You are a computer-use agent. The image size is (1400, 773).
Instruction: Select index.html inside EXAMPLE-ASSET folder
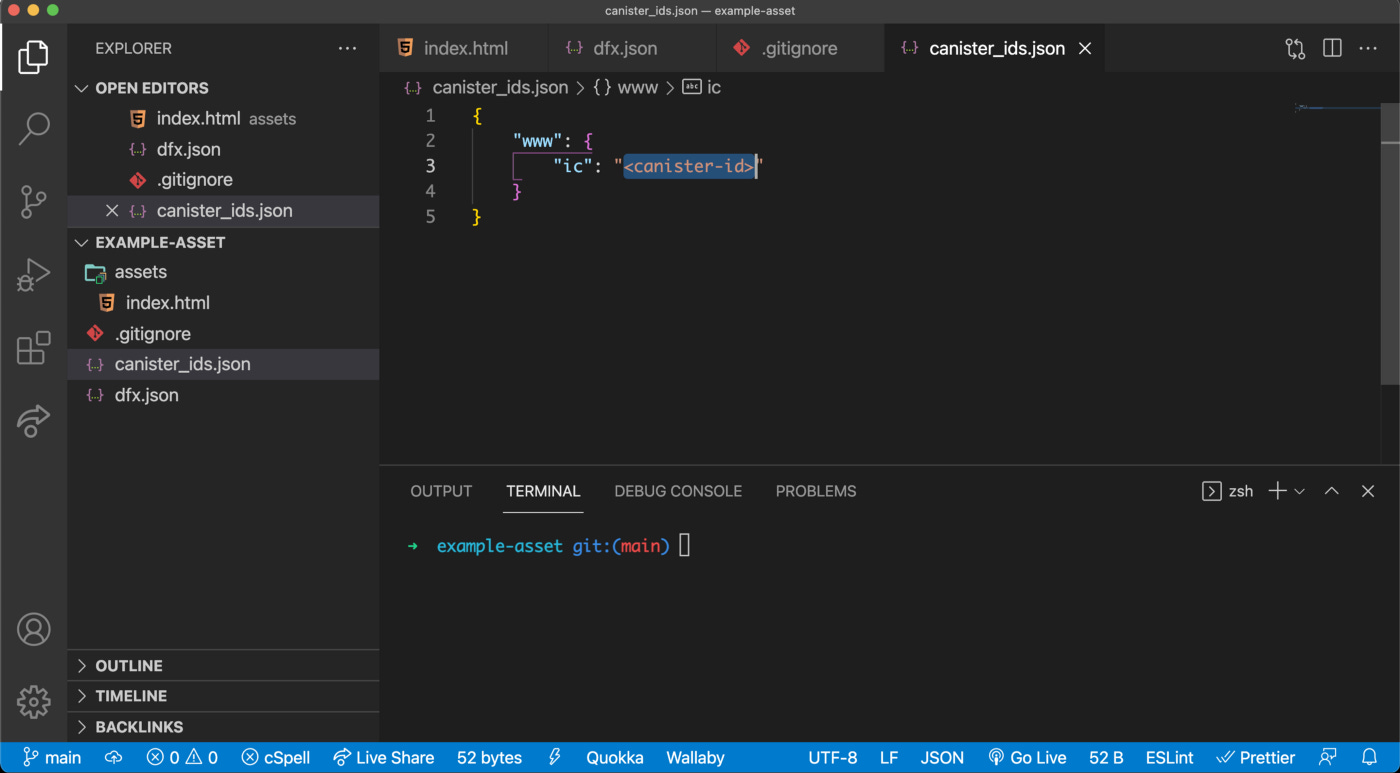166,302
